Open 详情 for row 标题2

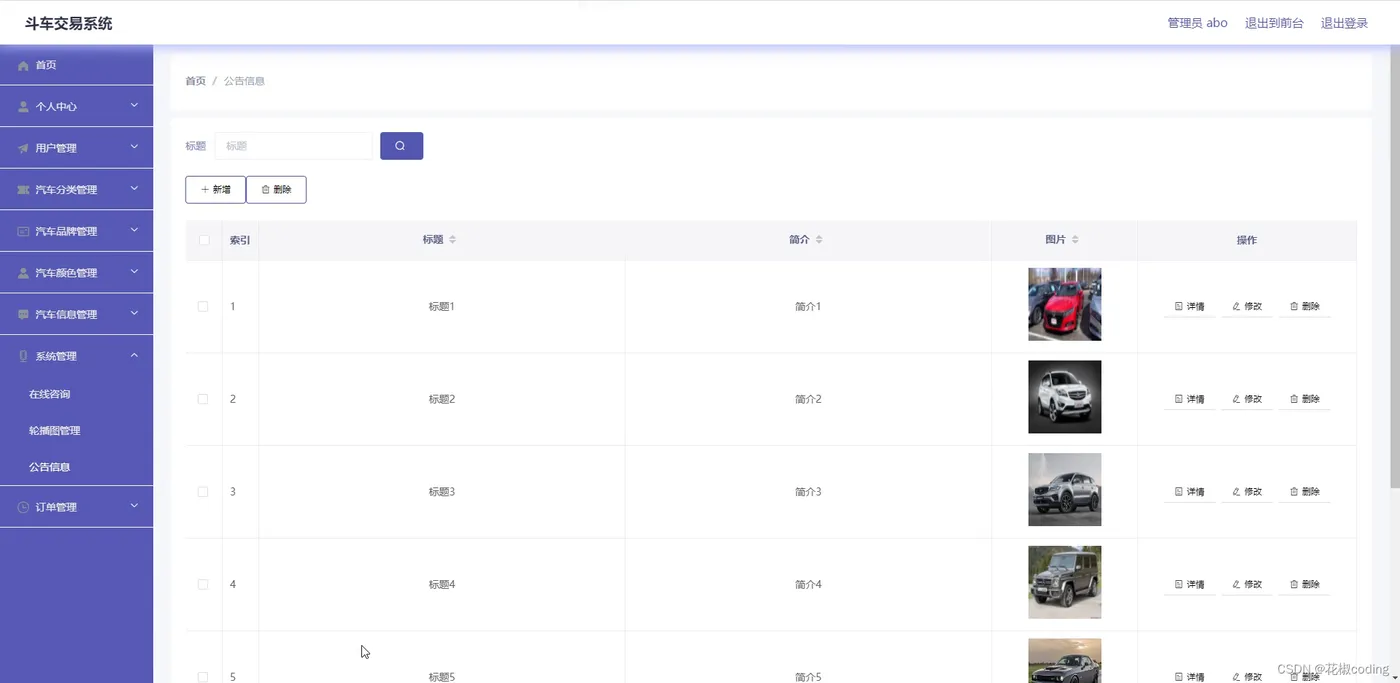tap(1190, 399)
